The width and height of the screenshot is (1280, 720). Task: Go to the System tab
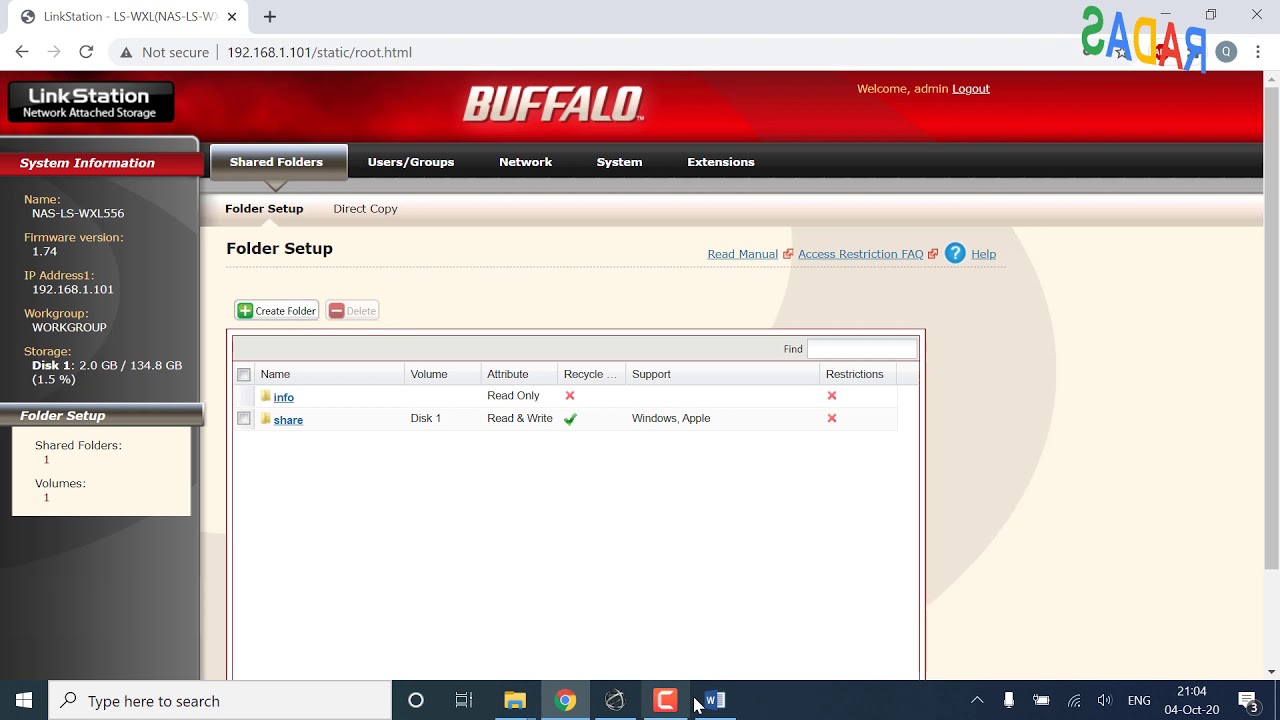point(619,162)
